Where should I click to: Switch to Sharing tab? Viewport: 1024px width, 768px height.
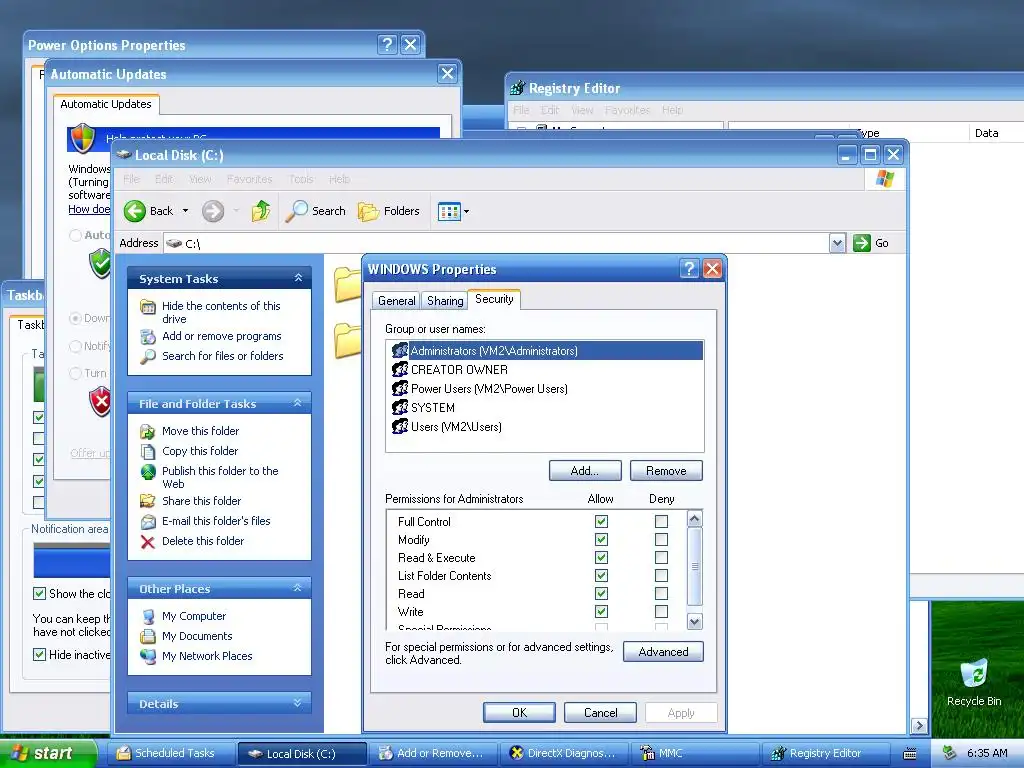coord(445,300)
